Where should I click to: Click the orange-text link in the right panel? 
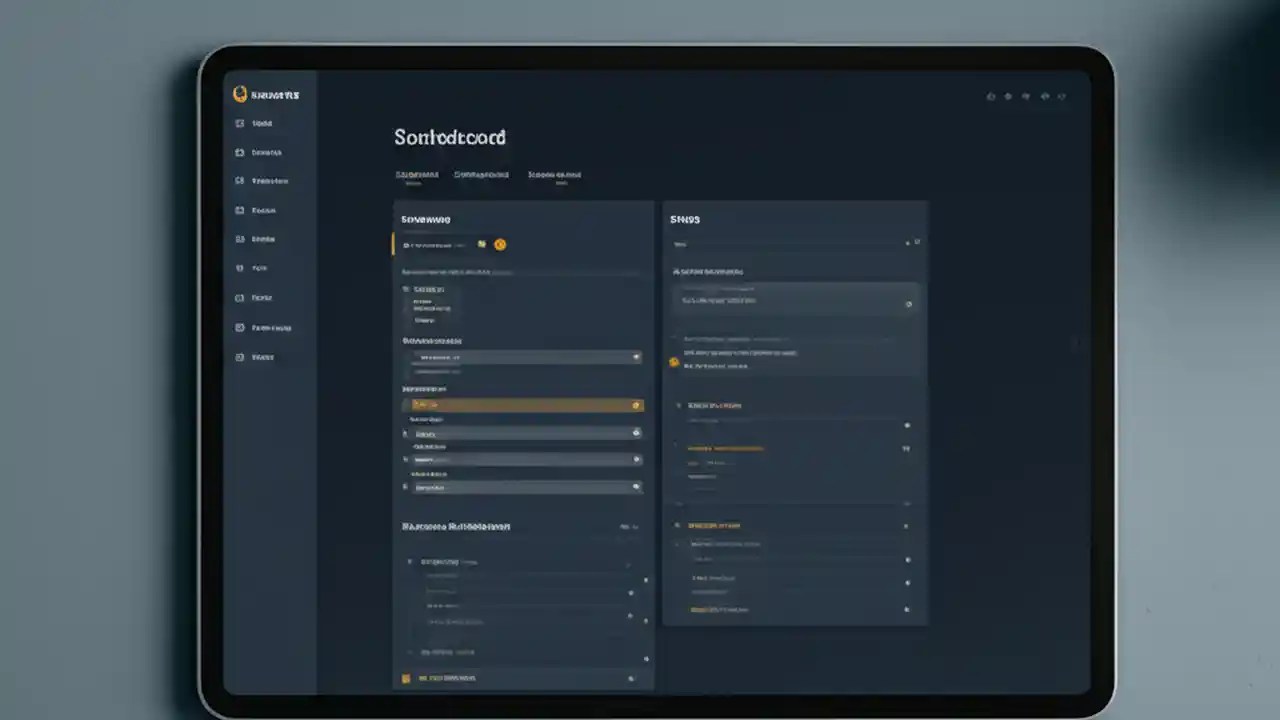click(x=724, y=448)
